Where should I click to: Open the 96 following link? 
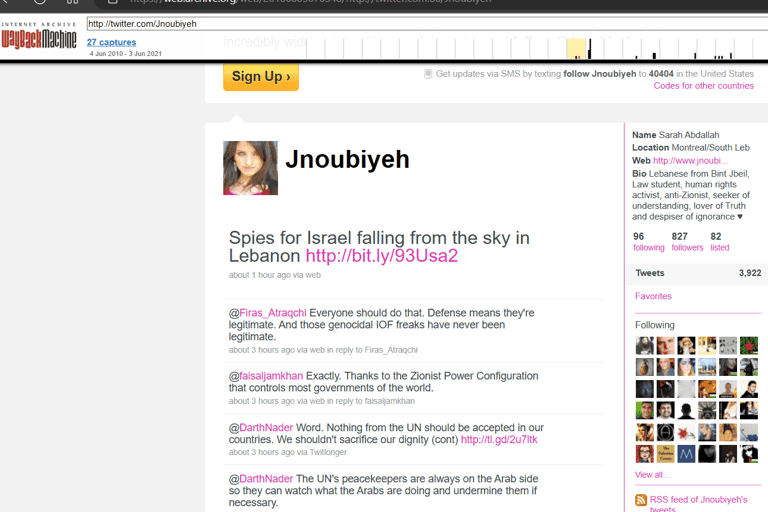[x=648, y=242]
